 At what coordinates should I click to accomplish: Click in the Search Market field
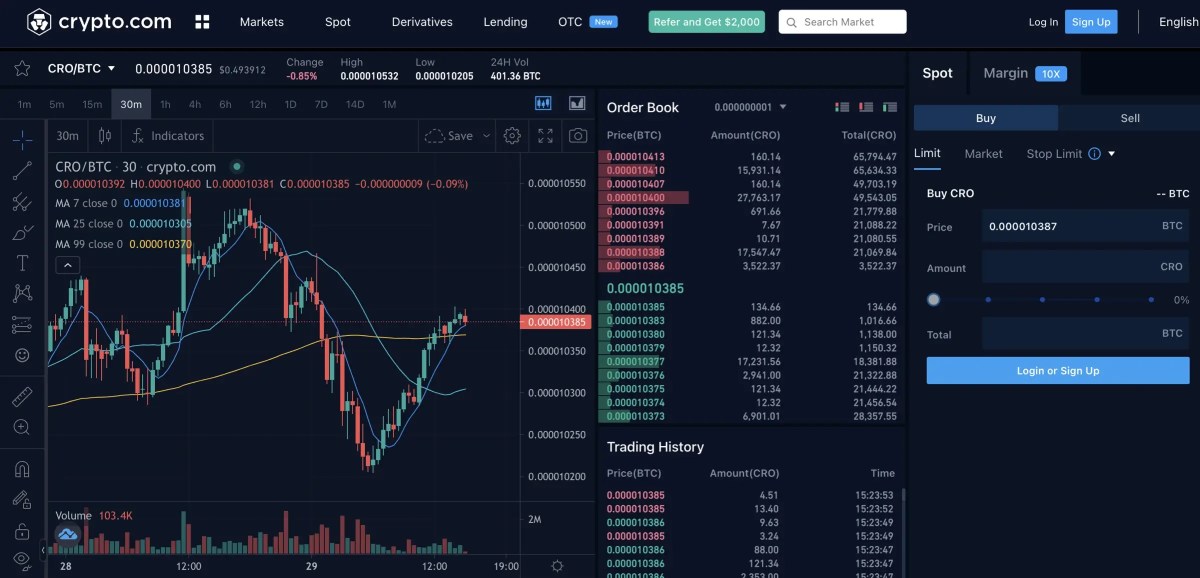pyautogui.click(x=843, y=22)
